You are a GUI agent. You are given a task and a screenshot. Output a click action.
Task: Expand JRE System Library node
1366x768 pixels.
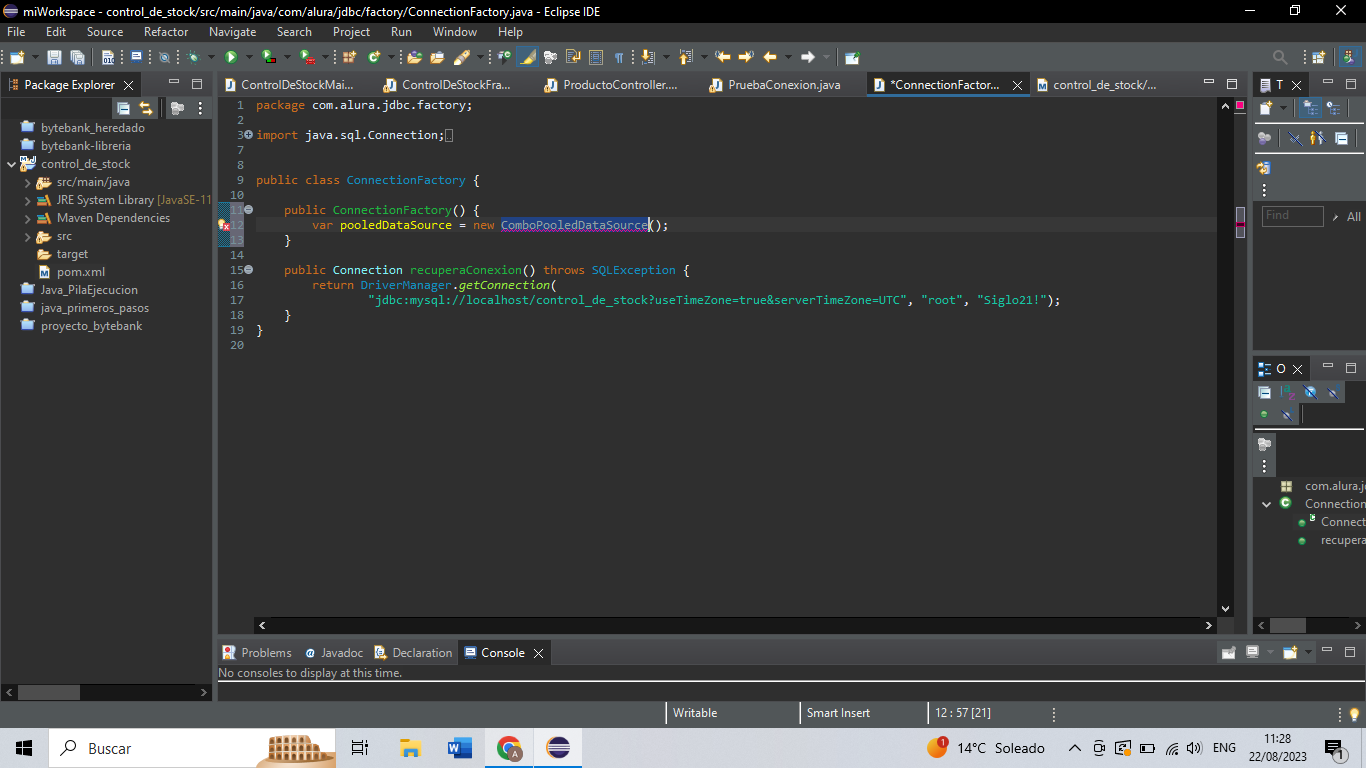[28, 200]
